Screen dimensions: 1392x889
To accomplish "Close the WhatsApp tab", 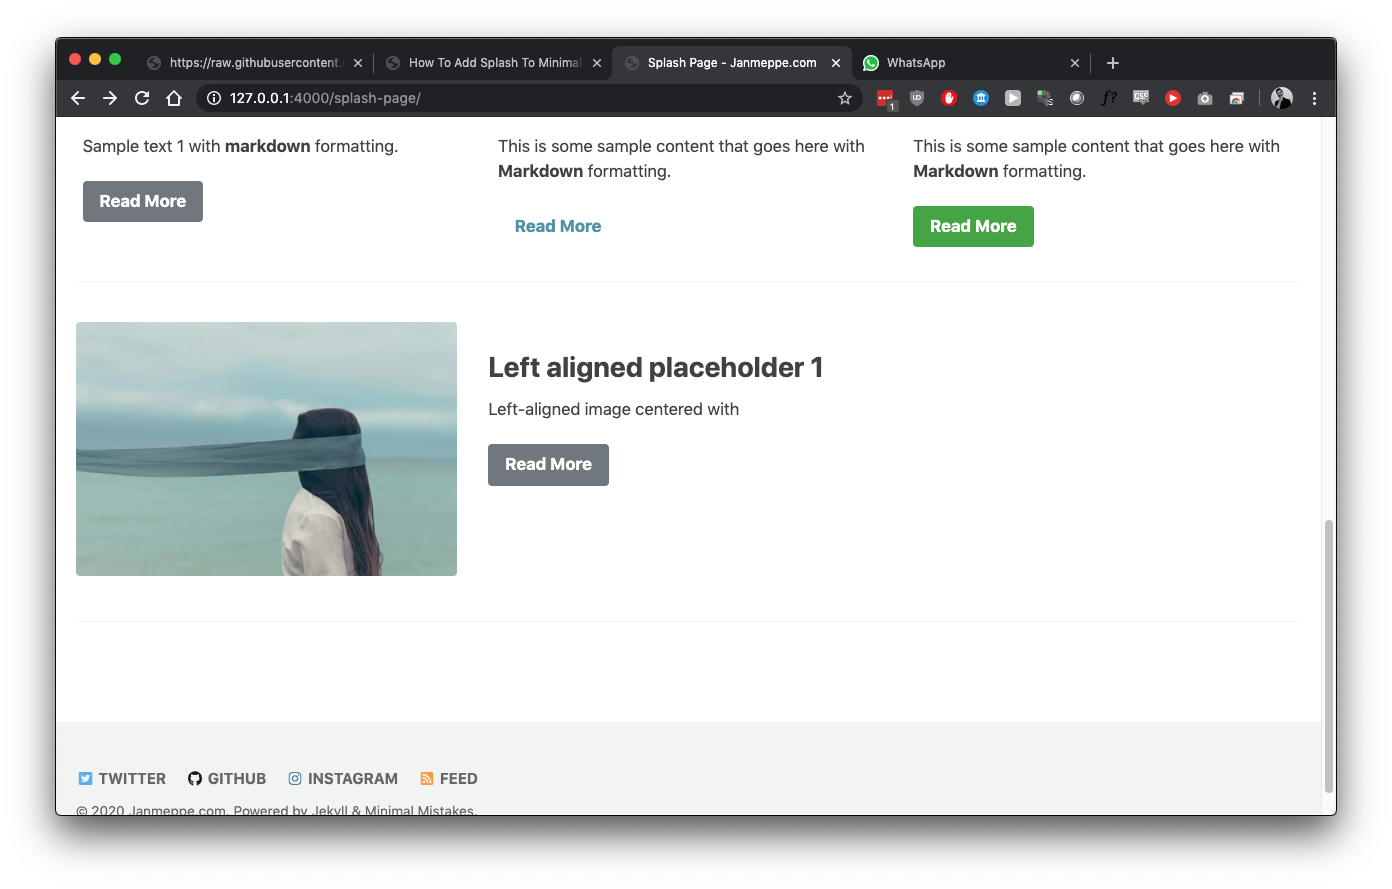I will click(x=1075, y=63).
